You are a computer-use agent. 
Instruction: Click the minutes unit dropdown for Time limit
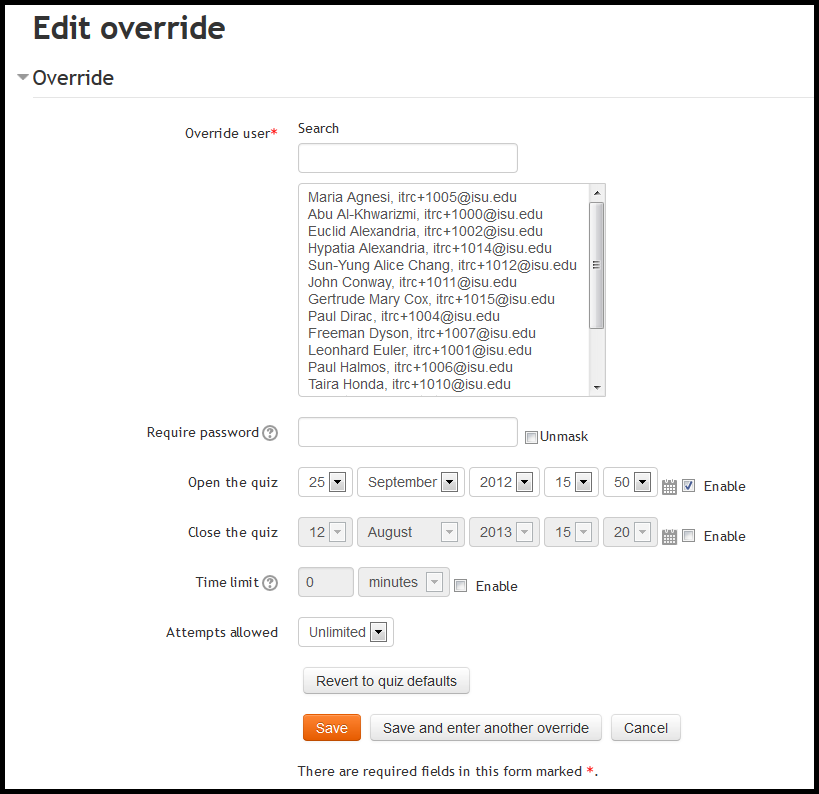pos(404,582)
